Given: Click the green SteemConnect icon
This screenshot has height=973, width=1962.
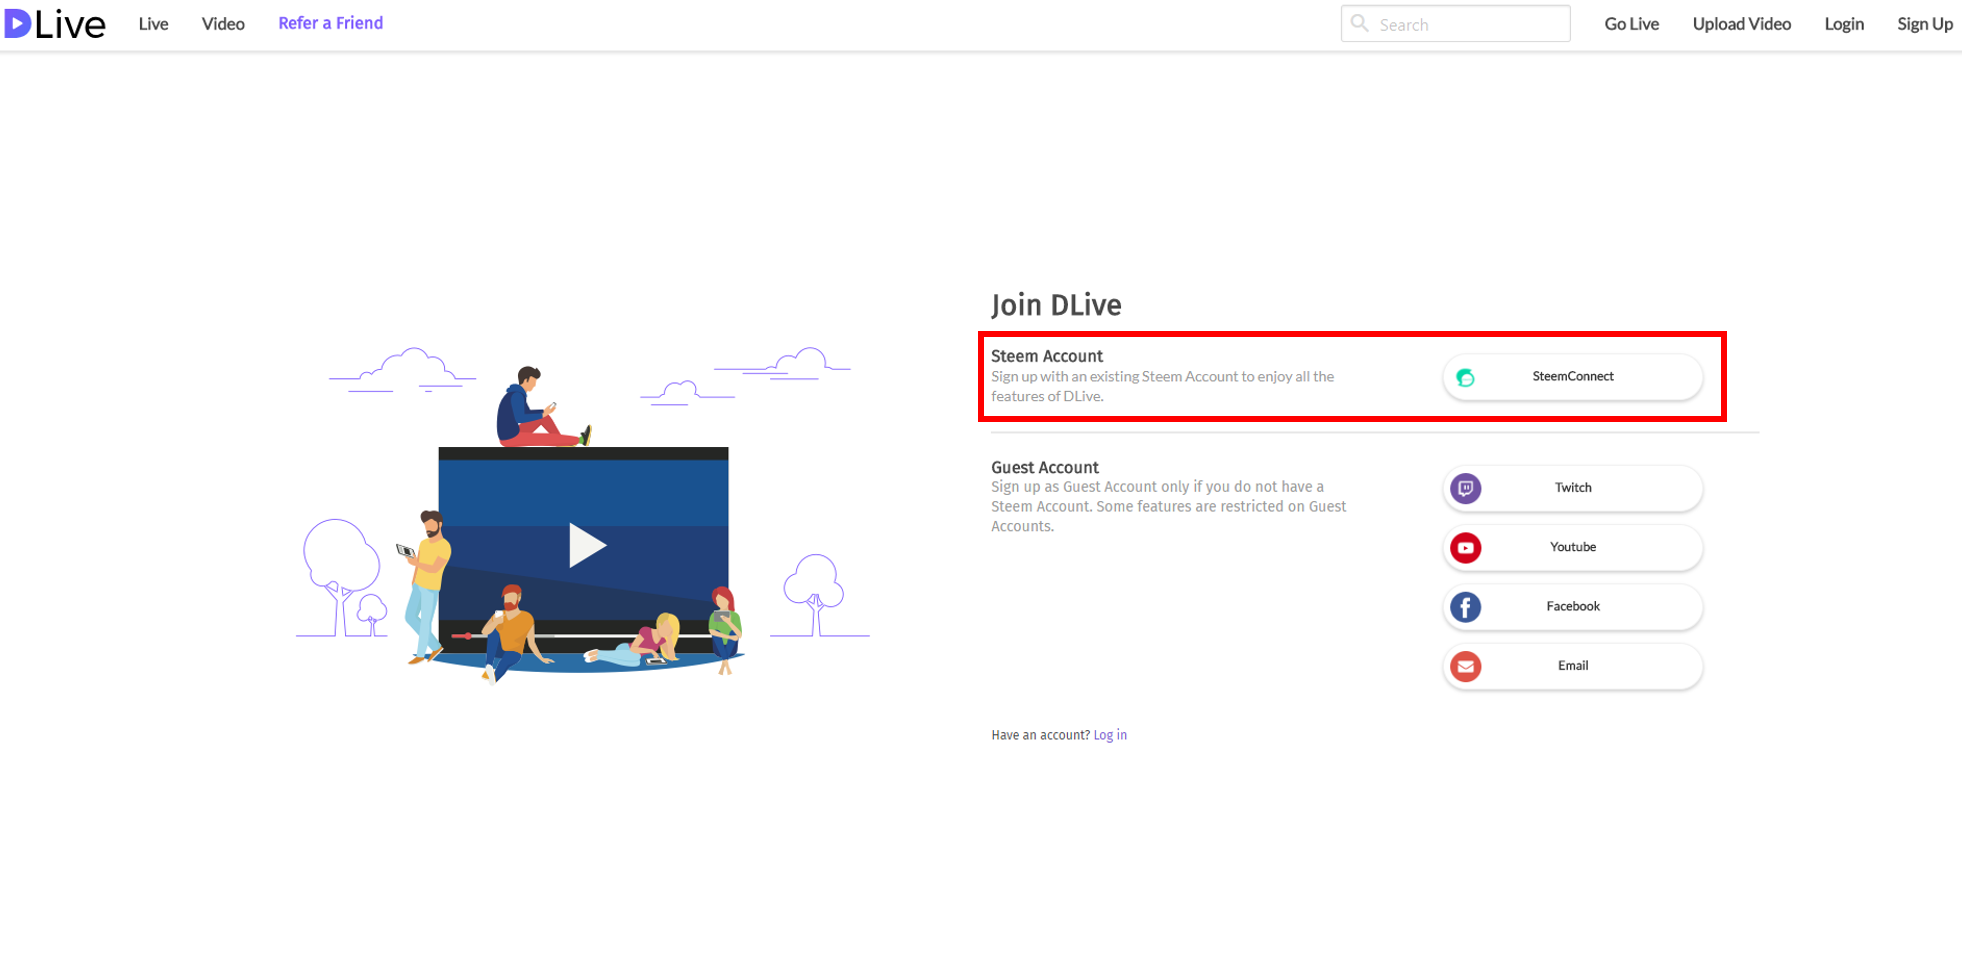Looking at the screenshot, I should coord(1465,378).
